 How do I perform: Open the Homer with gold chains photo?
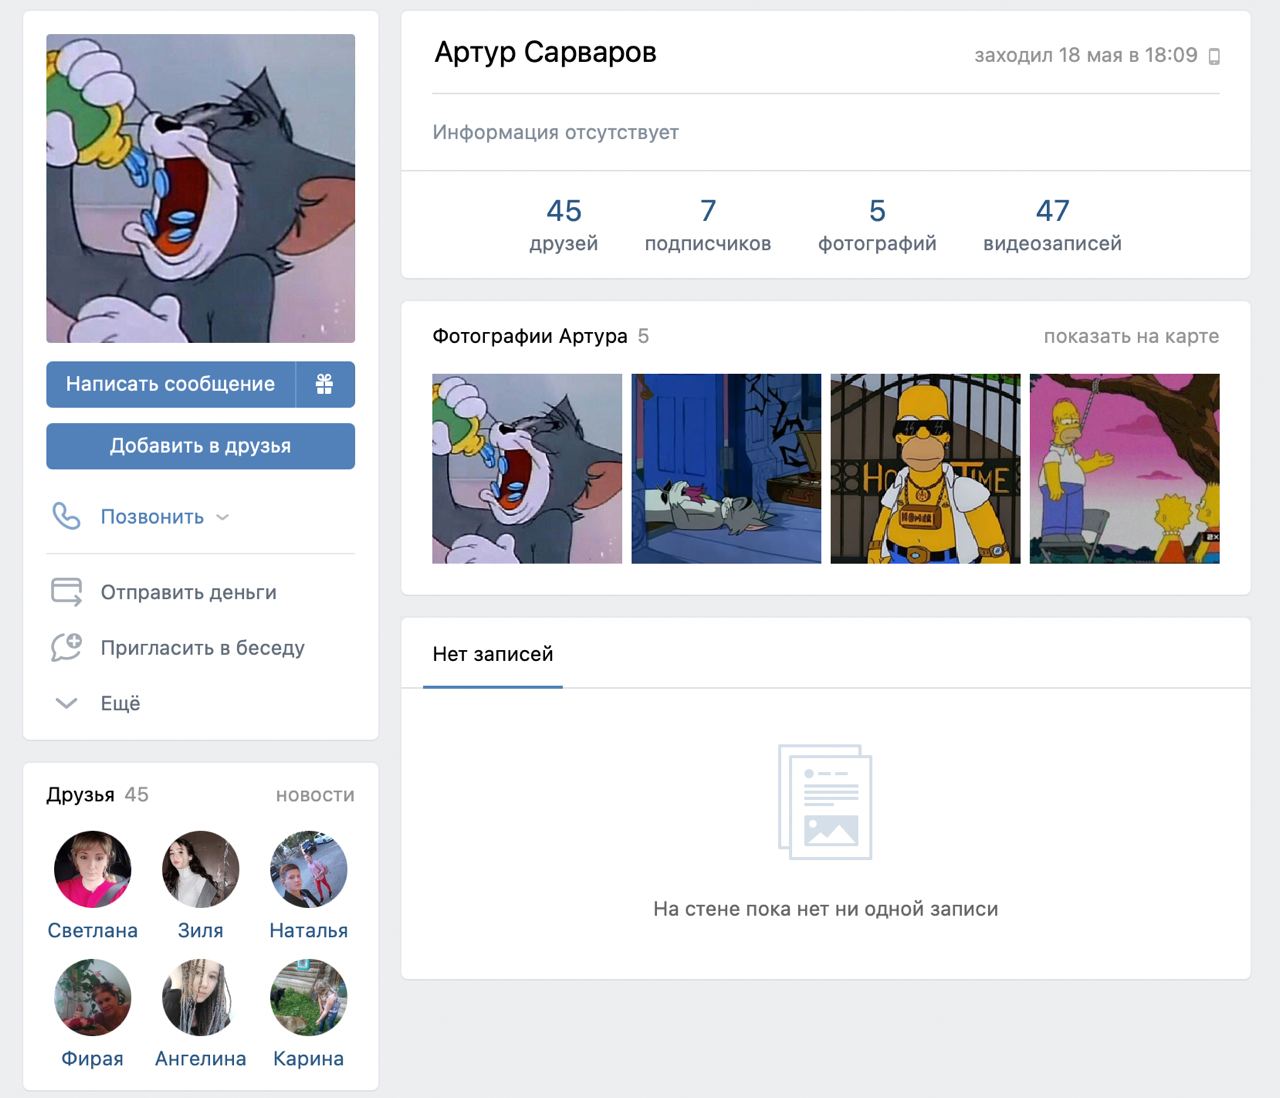tap(925, 468)
